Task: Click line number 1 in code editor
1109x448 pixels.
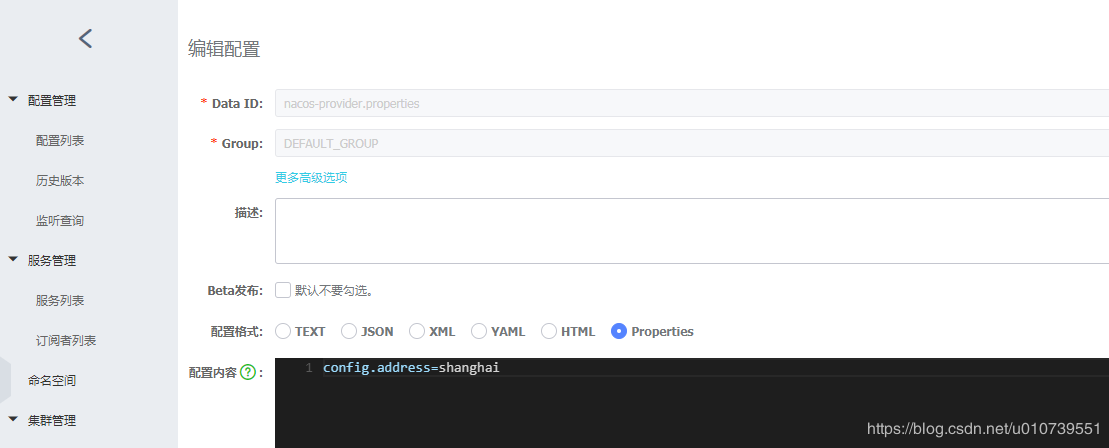Action: pyautogui.click(x=309, y=368)
